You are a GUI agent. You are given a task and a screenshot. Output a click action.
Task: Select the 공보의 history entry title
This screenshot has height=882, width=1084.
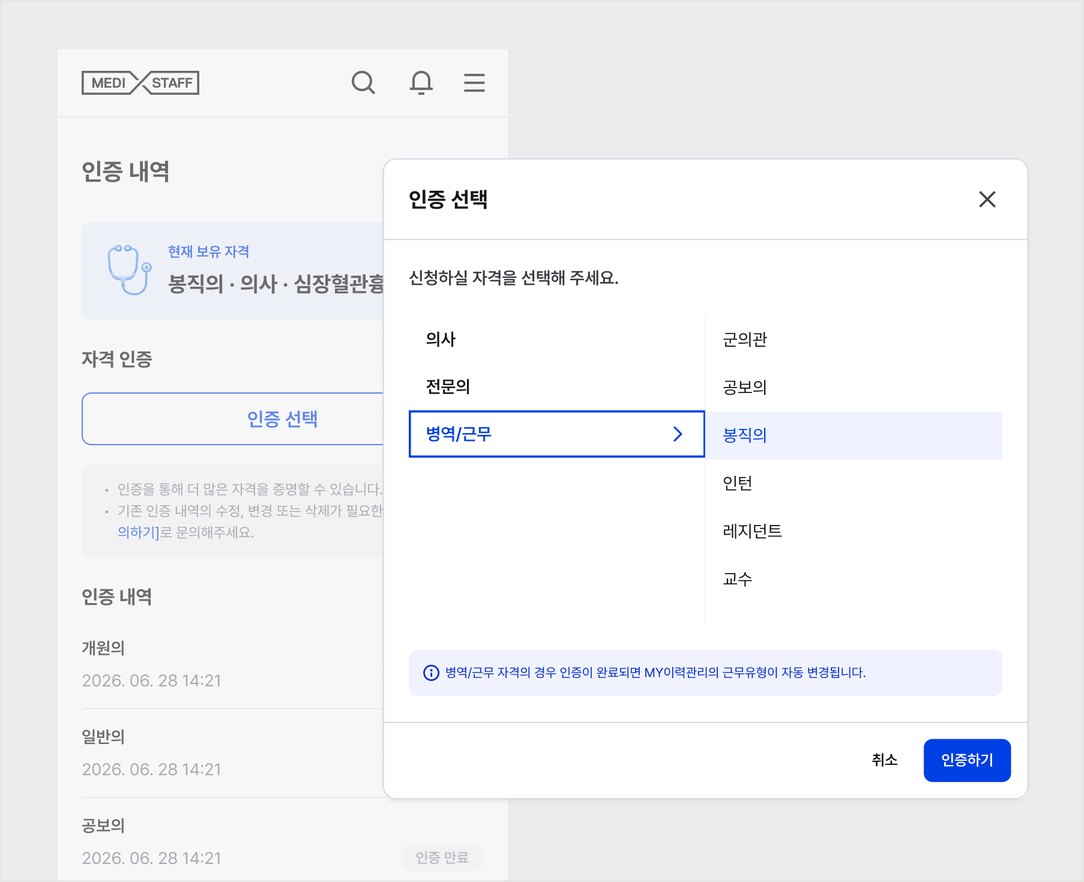103,825
